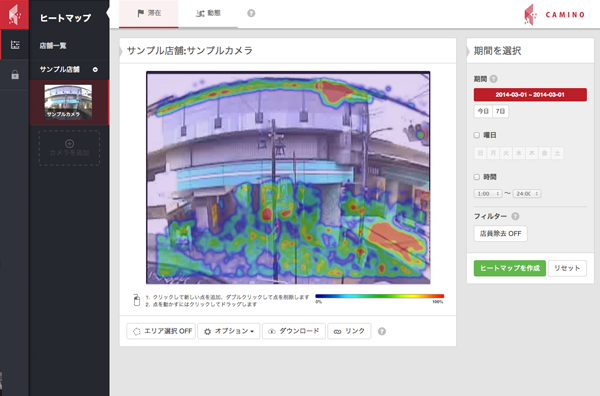Toggle the 日 weekday button

pos(480,153)
